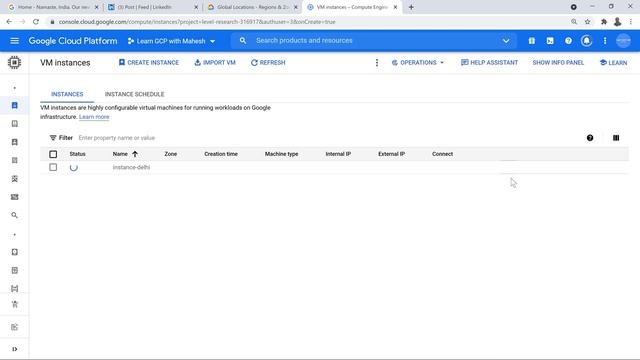Image resolution: width=640 pixels, height=360 pixels.
Task: Click Import VM button
Action: pyautogui.click(x=215, y=62)
